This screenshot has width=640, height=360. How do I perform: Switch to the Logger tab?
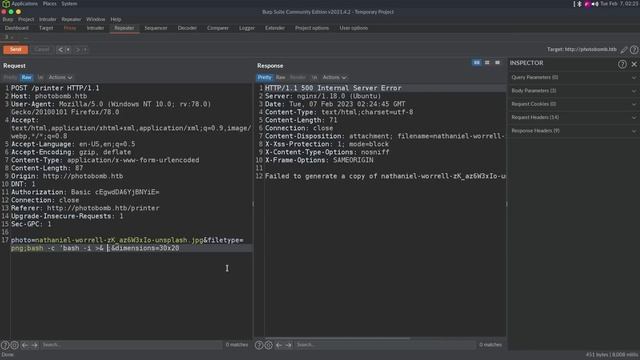[247, 28]
